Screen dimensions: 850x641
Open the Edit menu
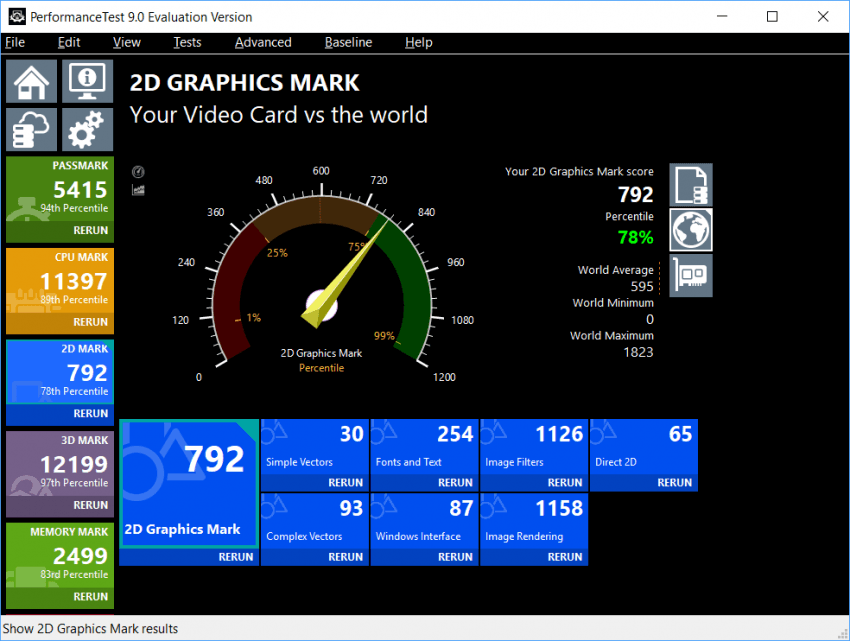(x=69, y=42)
